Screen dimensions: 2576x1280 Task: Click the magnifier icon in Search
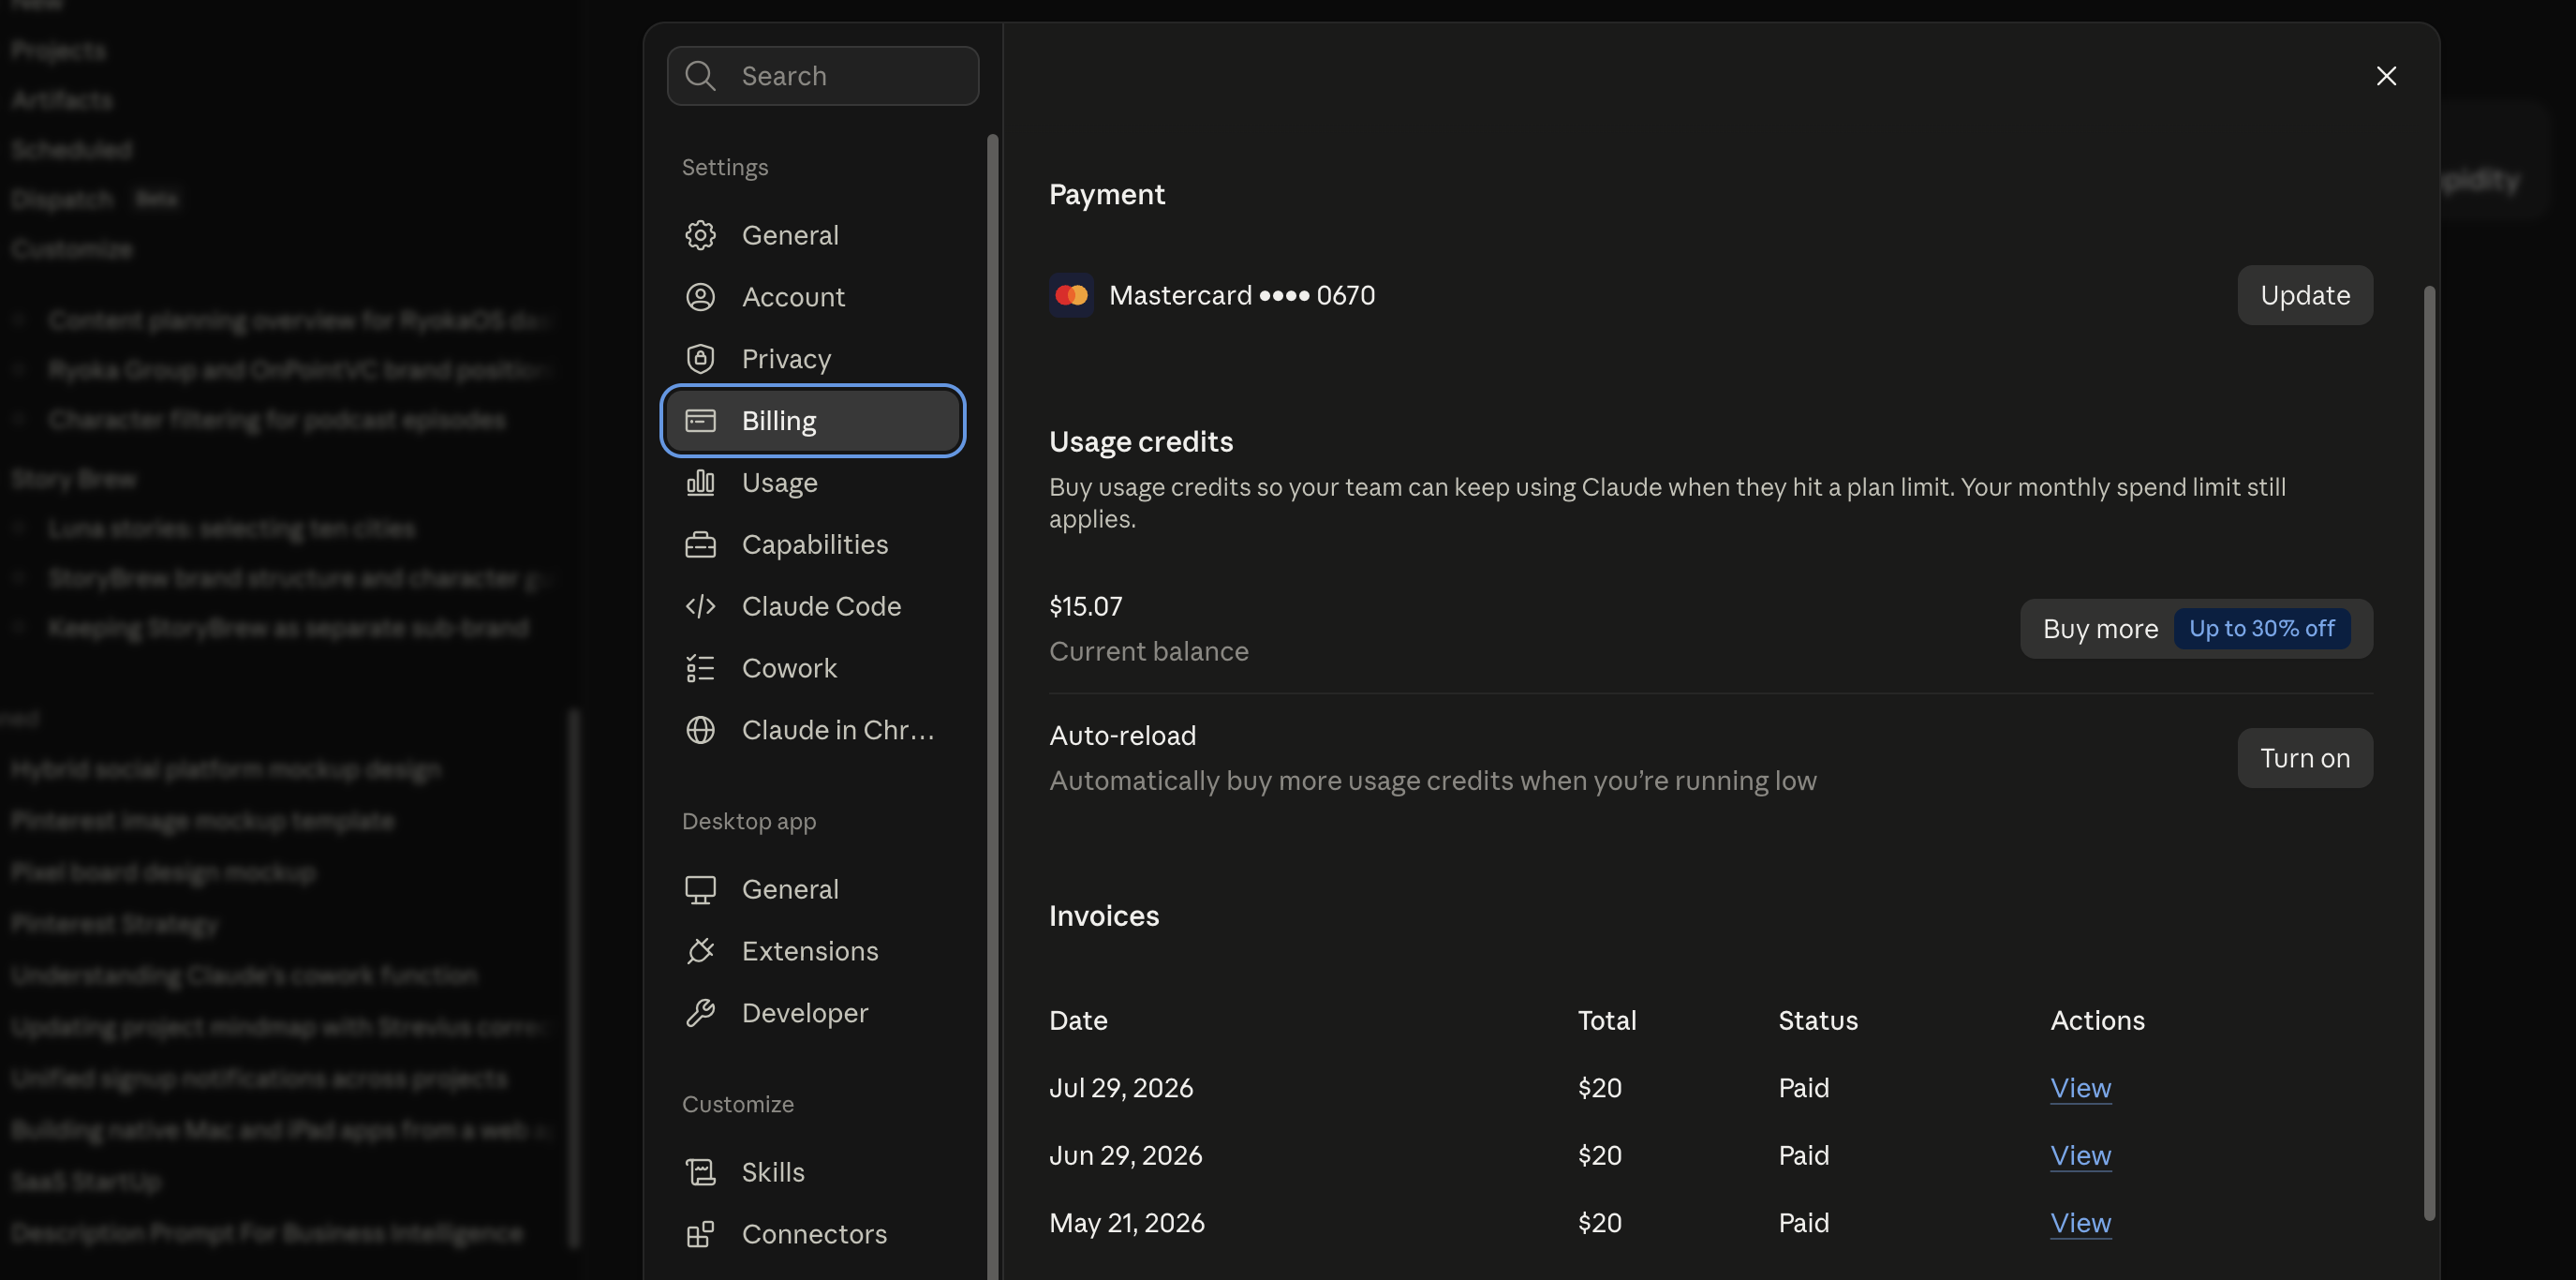(x=700, y=76)
